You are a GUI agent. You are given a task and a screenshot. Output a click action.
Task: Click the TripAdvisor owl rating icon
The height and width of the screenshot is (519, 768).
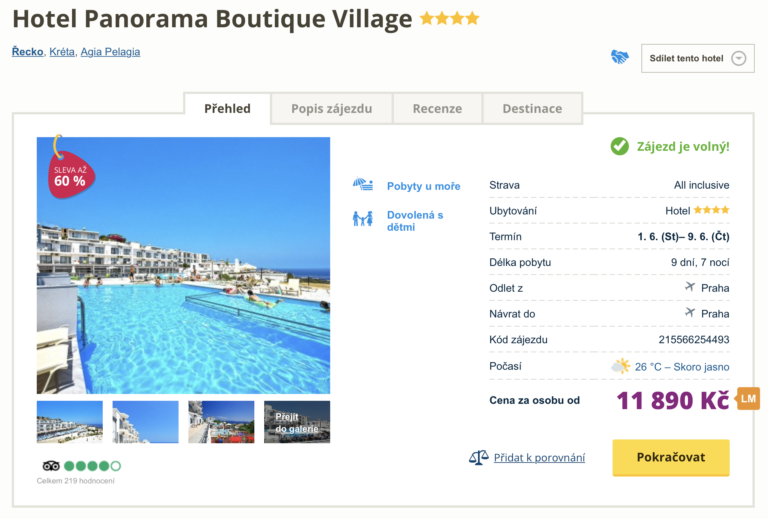click(x=51, y=466)
